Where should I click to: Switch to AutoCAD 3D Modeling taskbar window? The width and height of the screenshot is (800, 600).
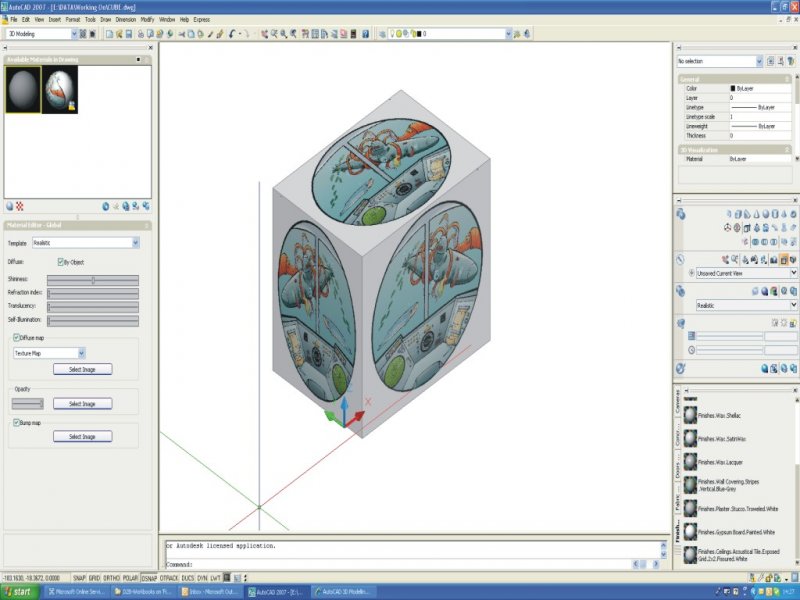pos(345,592)
